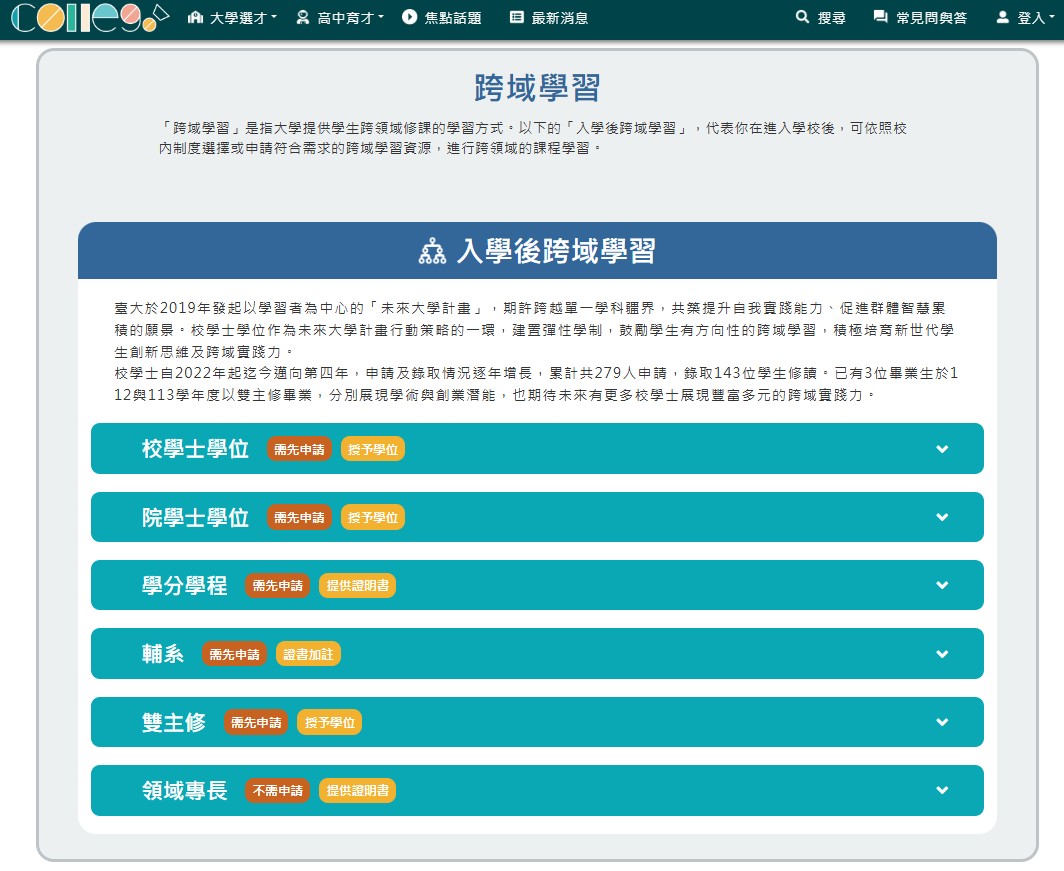This screenshot has height=871, width=1064.
Task: Click the 焦點話題 play circle icon
Action: pyautogui.click(x=409, y=17)
